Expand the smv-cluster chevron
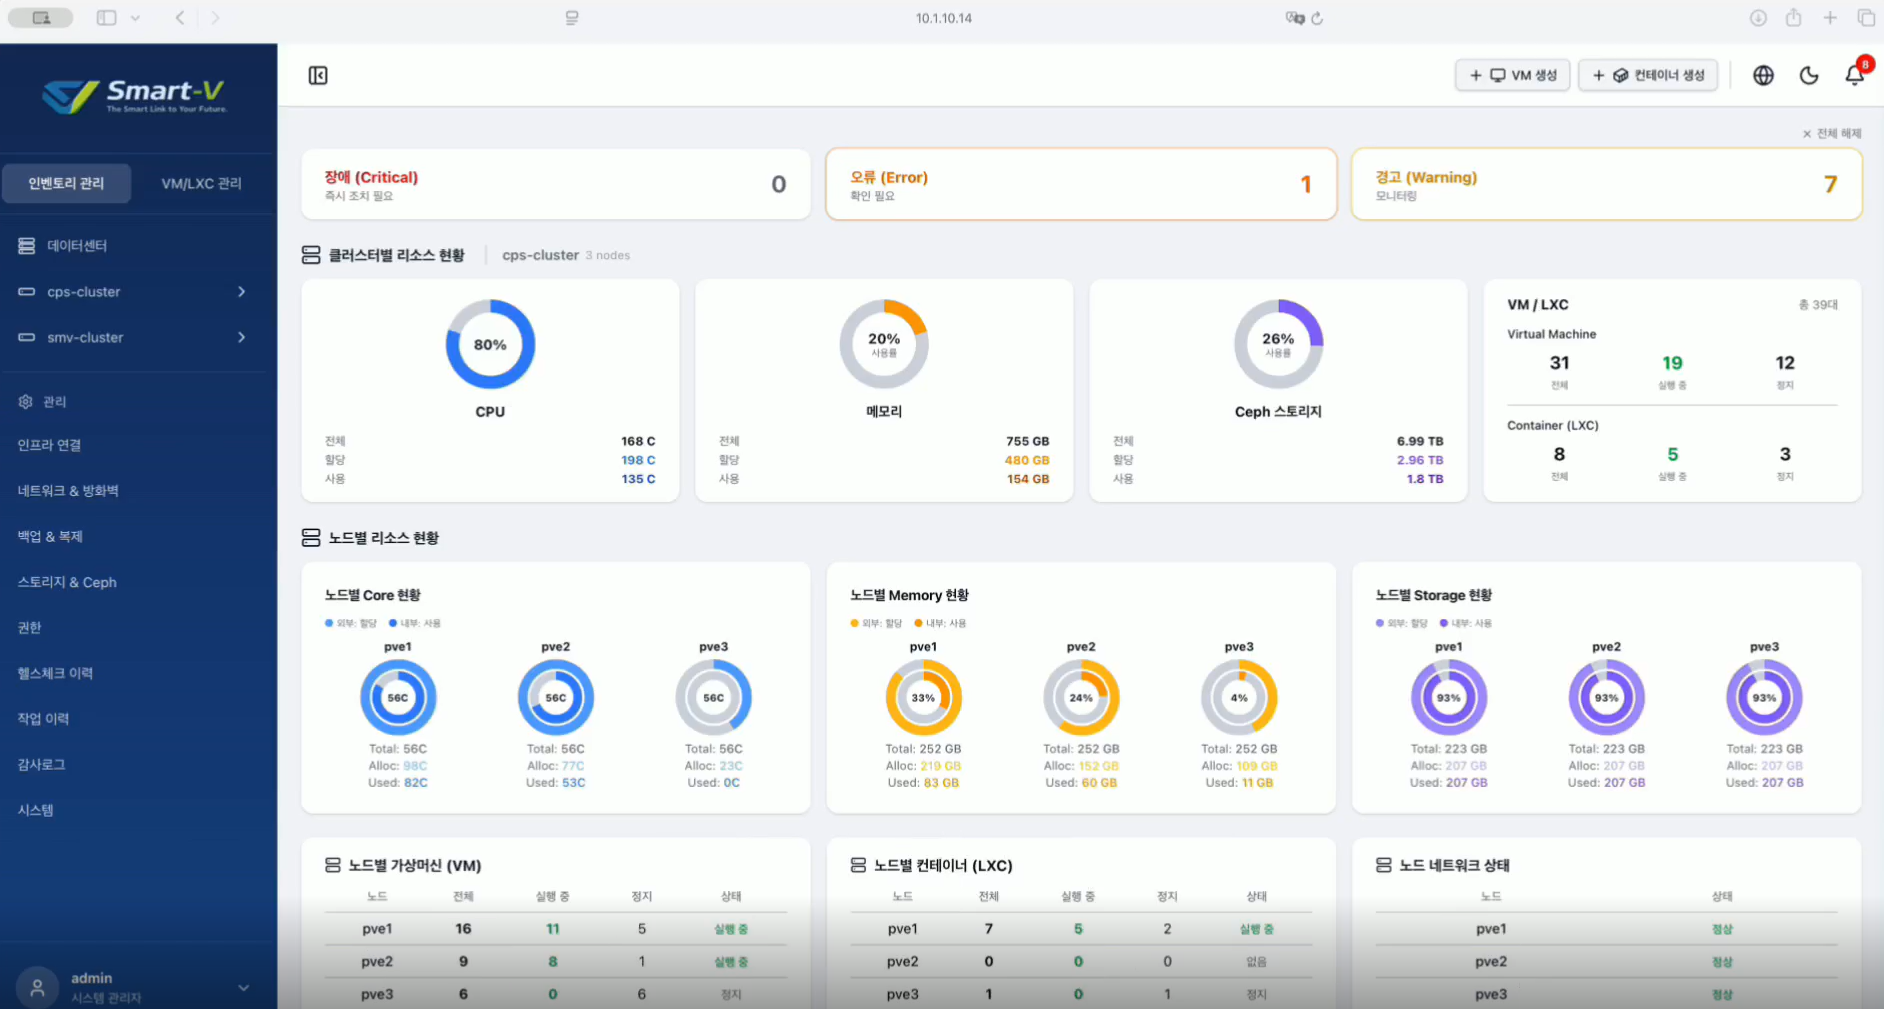This screenshot has width=1884, height=1009. (x=241, y=337)
